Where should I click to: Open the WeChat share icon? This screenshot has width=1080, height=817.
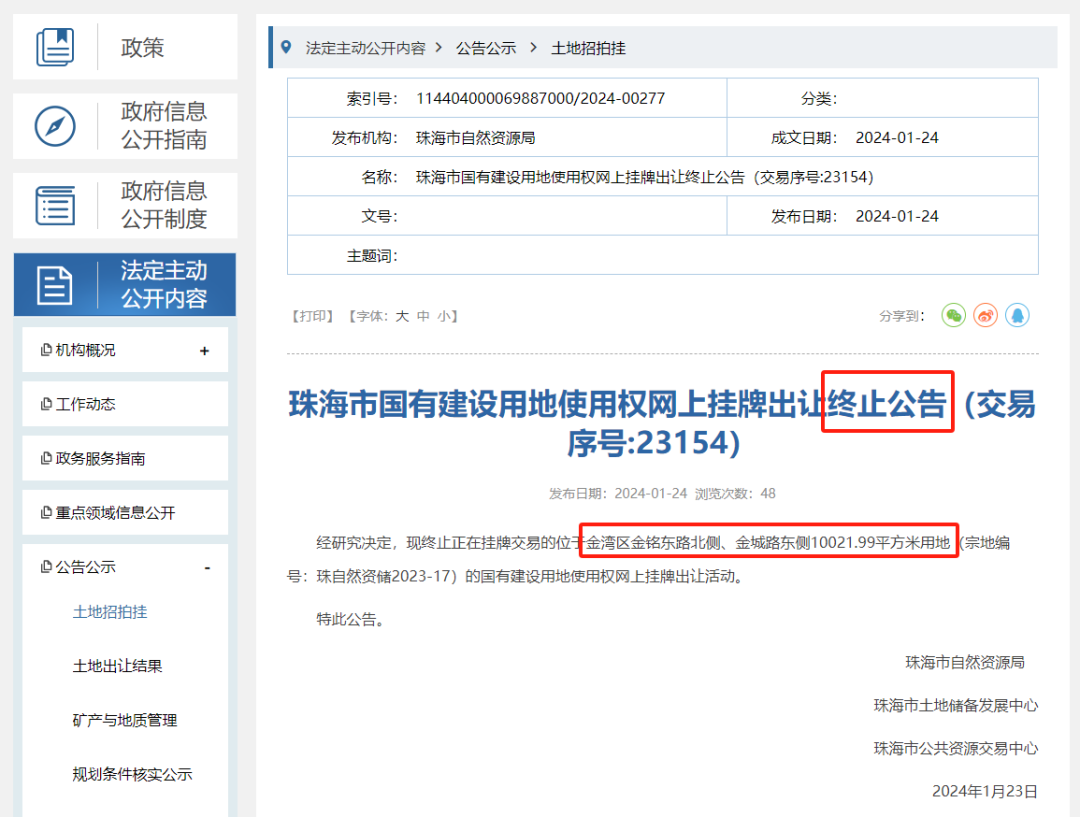(x=953, y=315)
